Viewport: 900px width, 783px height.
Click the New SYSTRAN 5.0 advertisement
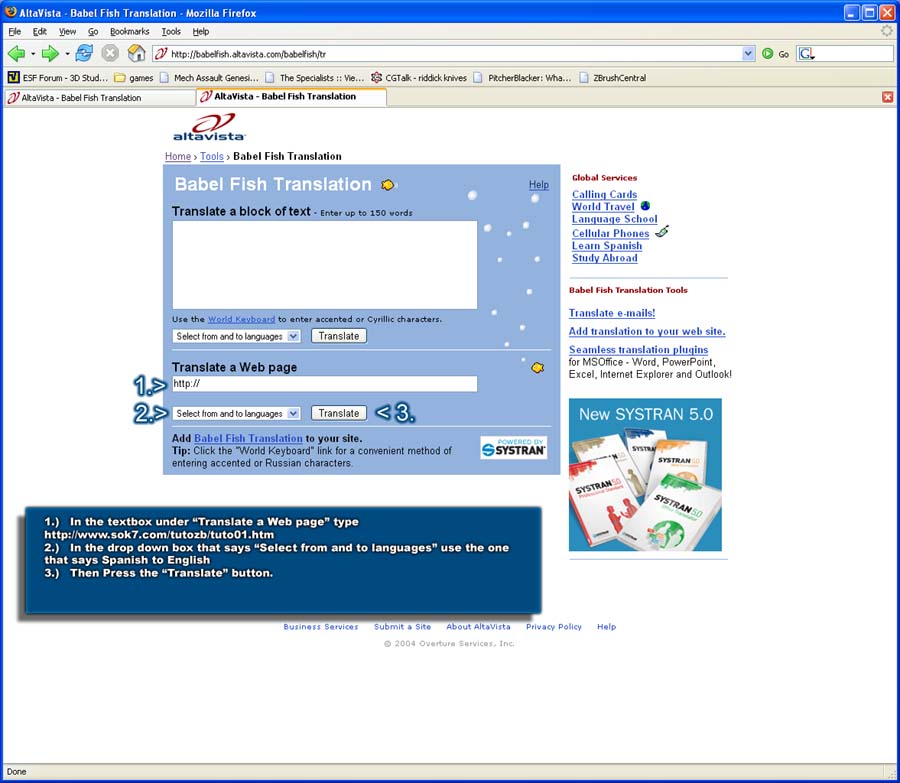click(645, 475)
